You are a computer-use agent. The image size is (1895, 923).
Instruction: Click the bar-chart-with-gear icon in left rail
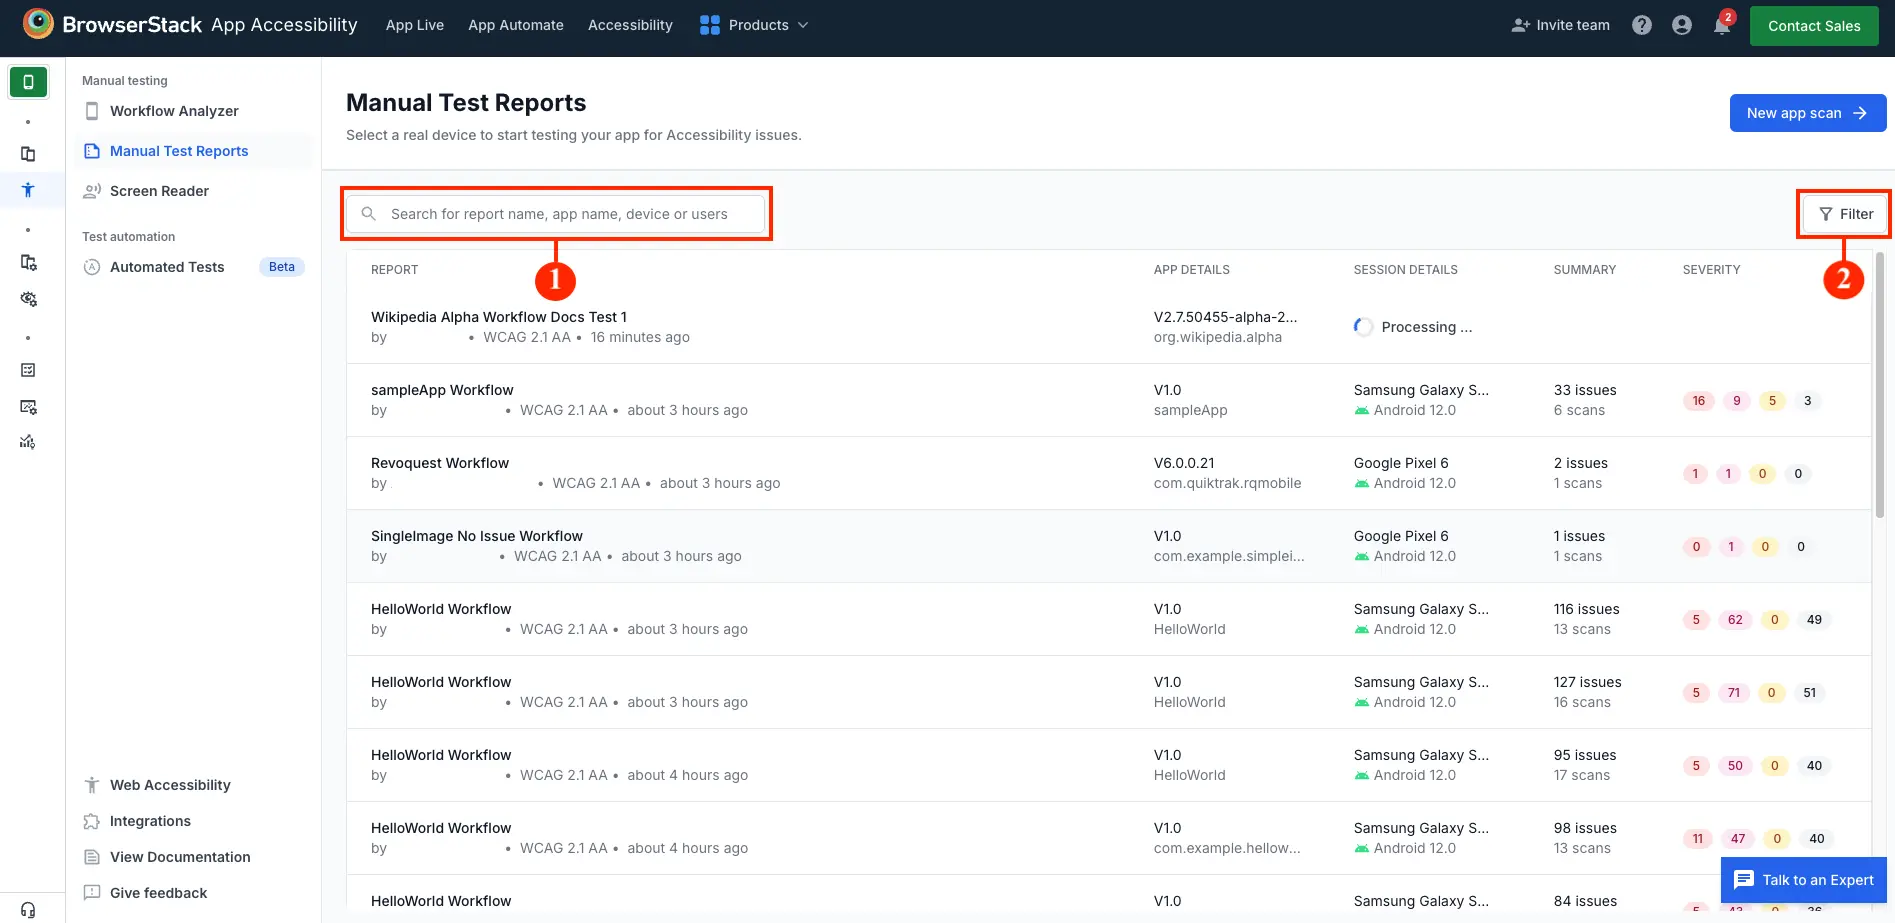(x=28, y=442)
